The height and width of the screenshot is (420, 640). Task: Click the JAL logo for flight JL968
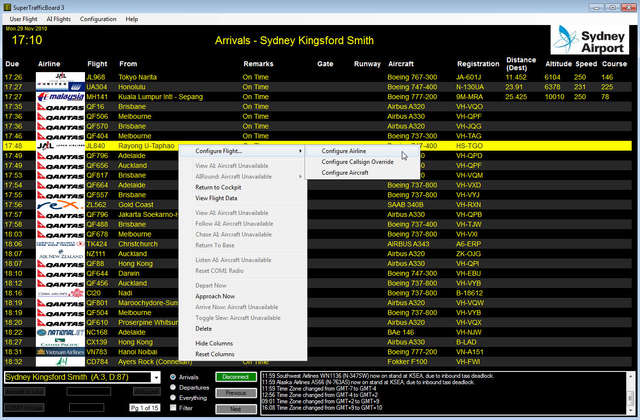[x=60, y=77]
